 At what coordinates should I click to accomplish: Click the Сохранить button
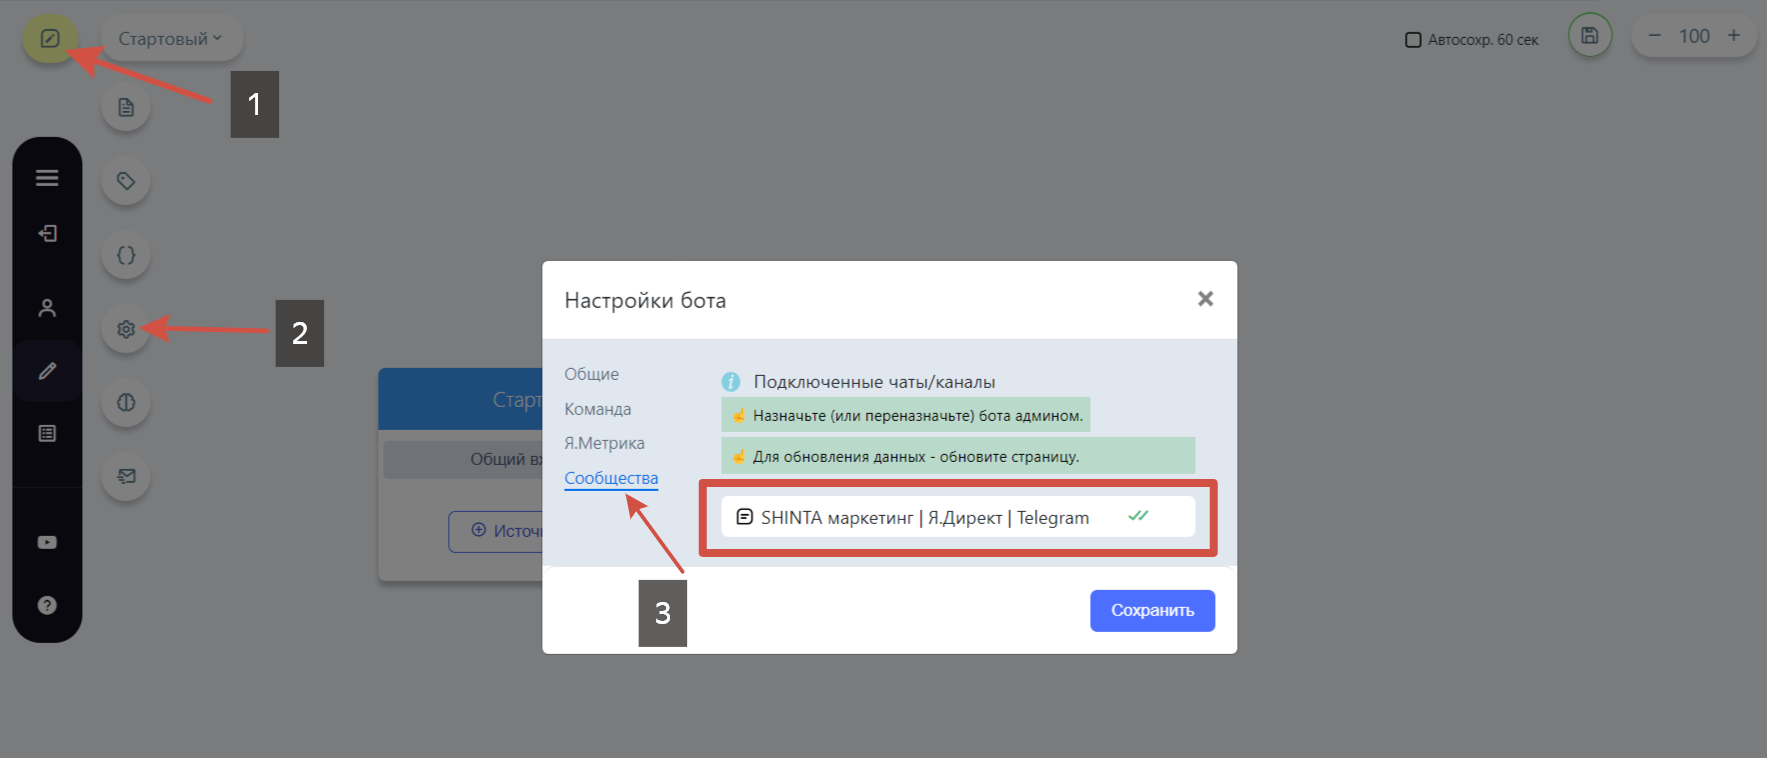(x=1152, y=611)
